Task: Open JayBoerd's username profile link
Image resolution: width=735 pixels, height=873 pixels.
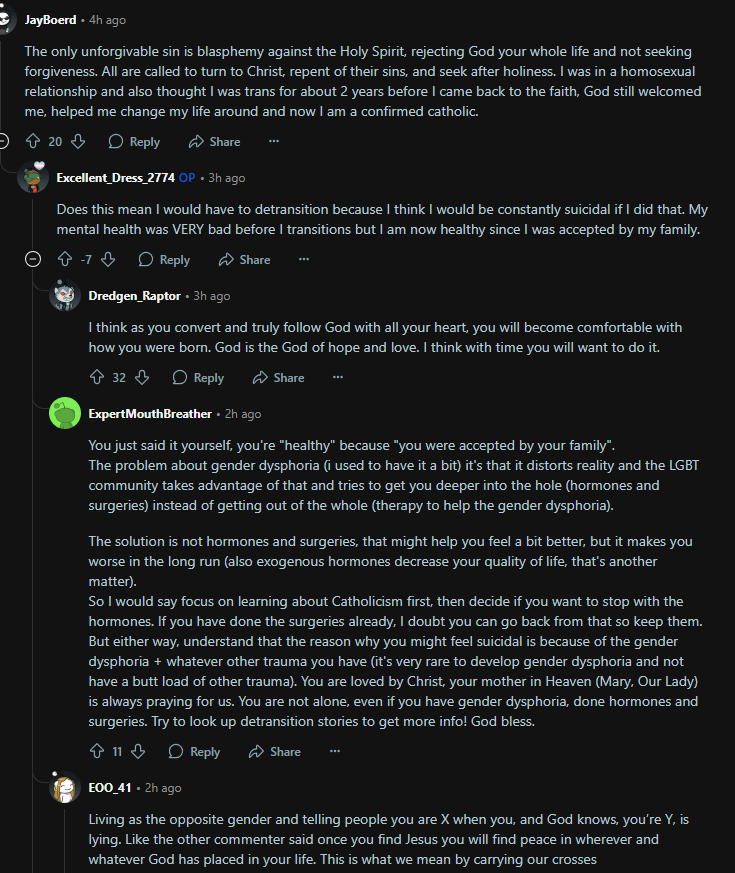Action: point(50,19)
